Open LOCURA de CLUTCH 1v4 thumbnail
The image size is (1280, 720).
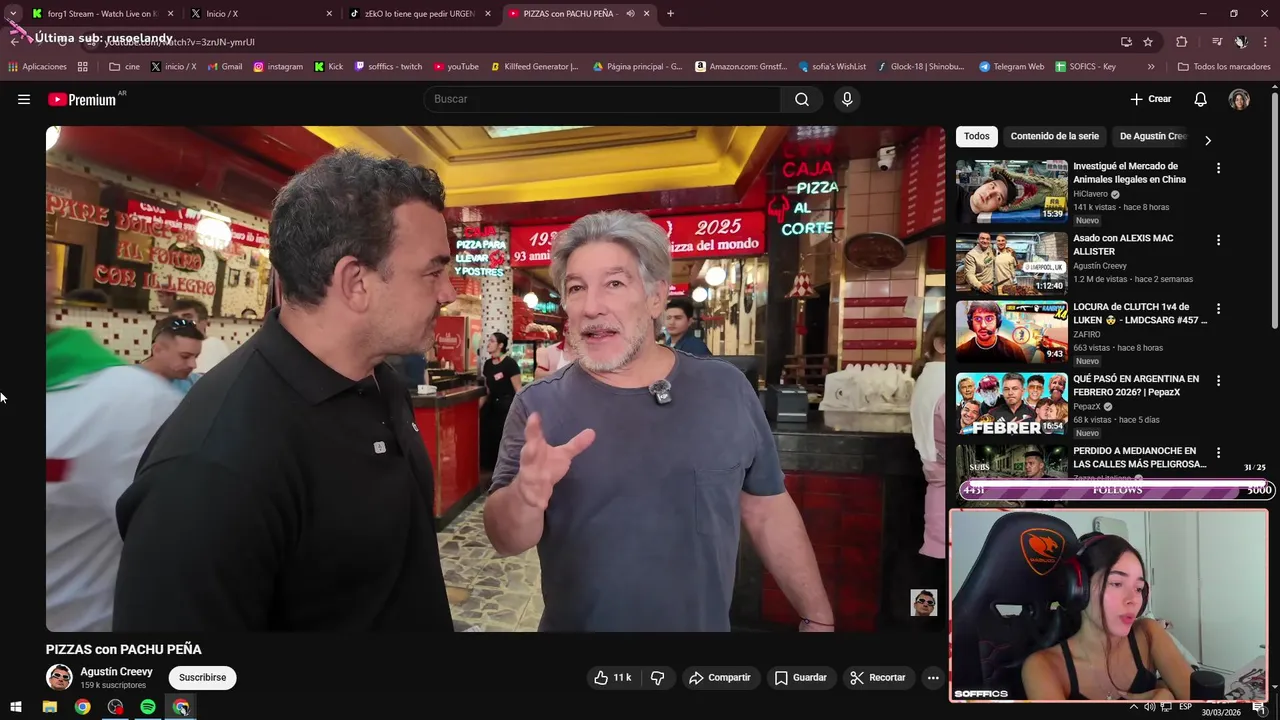pos(1012,332)
